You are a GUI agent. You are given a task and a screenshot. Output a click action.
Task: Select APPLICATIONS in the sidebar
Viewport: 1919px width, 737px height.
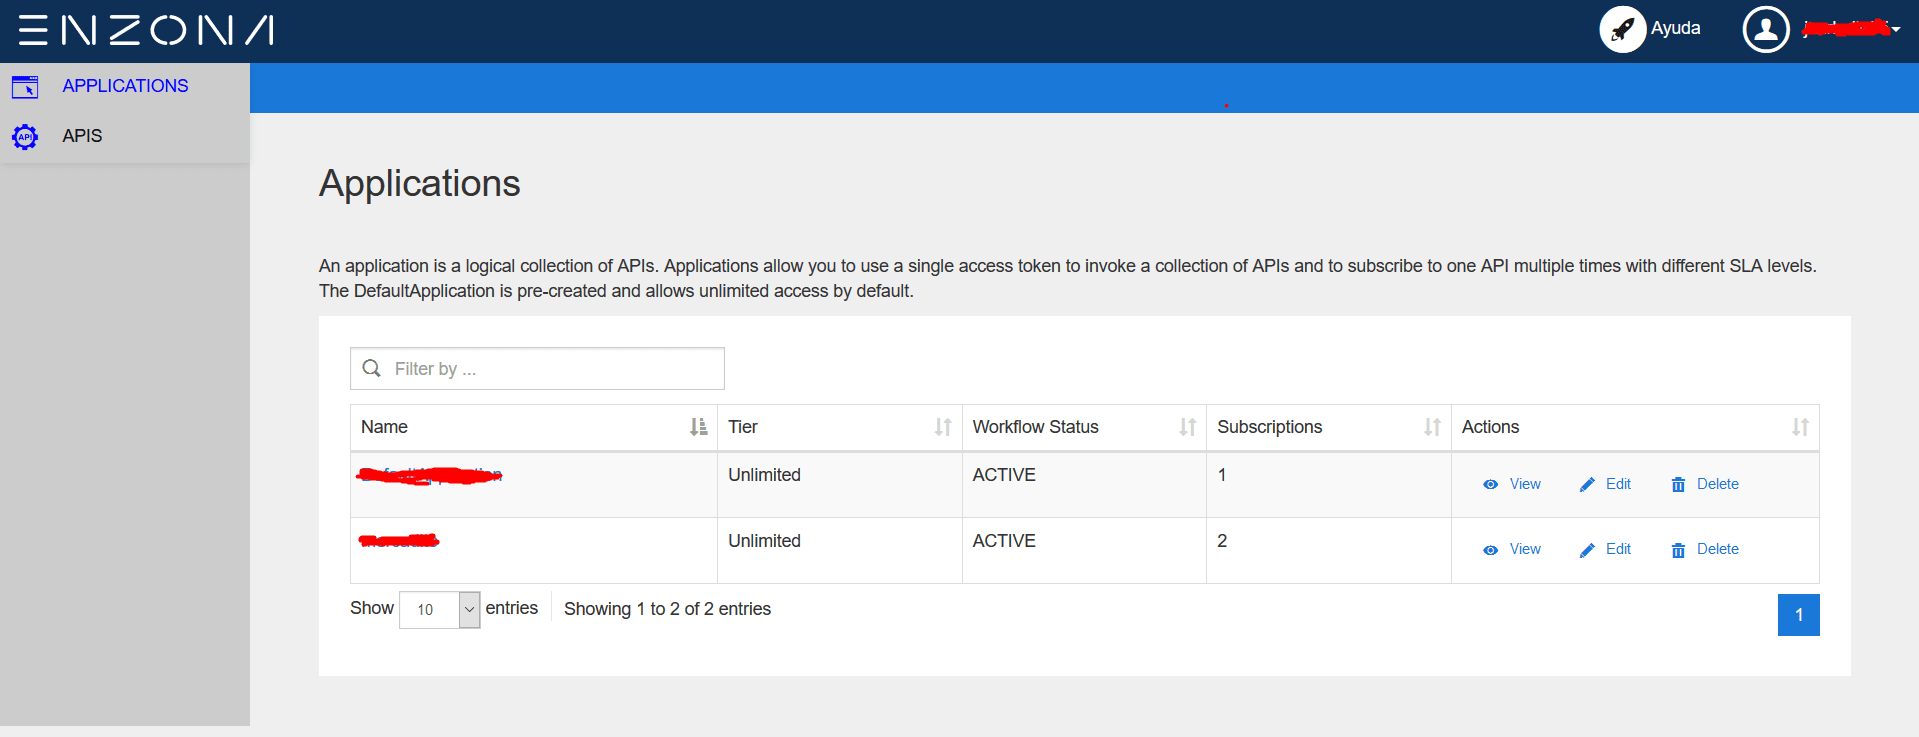pyautogui.click(x=125, y=86)
